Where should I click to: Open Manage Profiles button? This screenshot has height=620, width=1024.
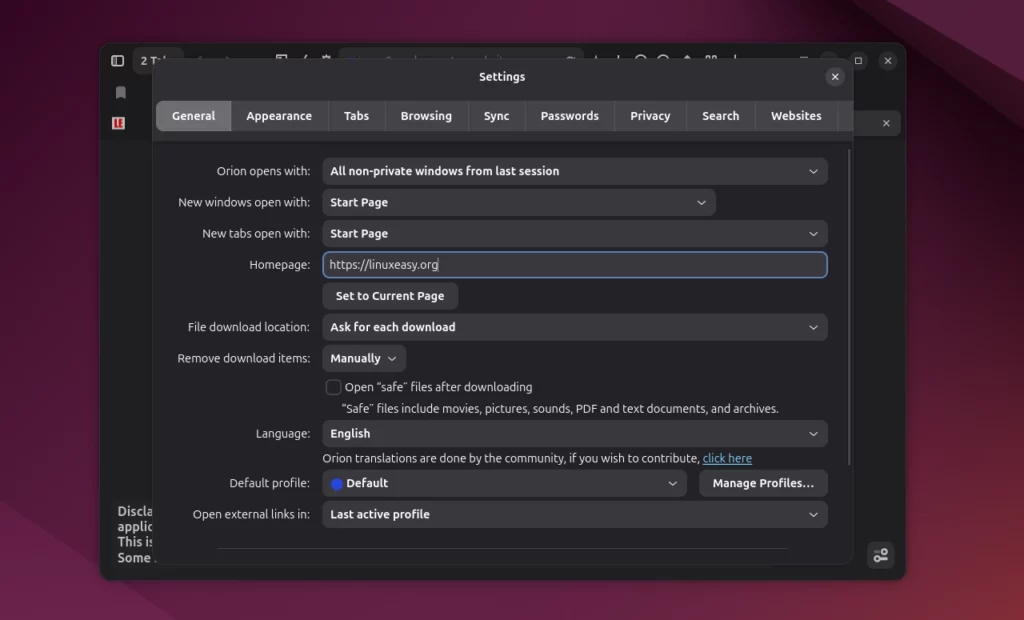[763, 483]
